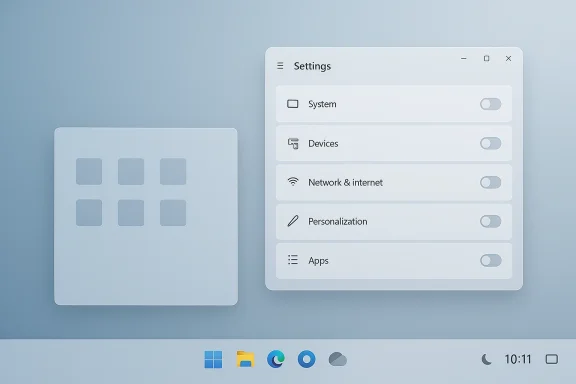Toggle the Devices switch
This screenshot has width=576, height=384.
click(490, 143)
